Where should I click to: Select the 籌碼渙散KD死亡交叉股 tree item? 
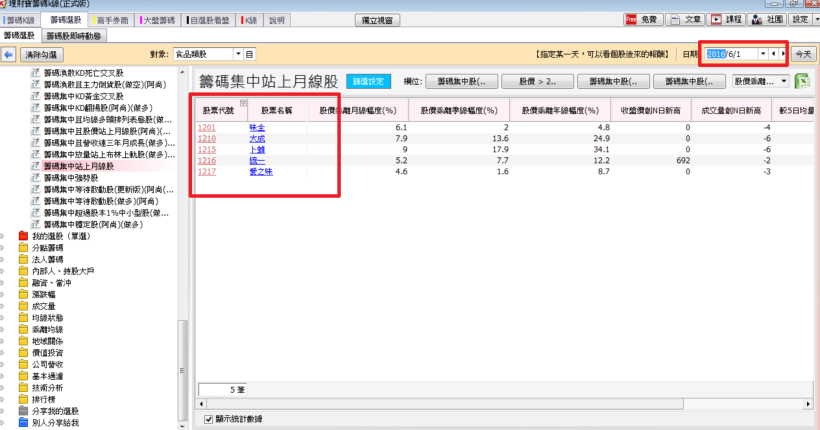click(83, 73)
